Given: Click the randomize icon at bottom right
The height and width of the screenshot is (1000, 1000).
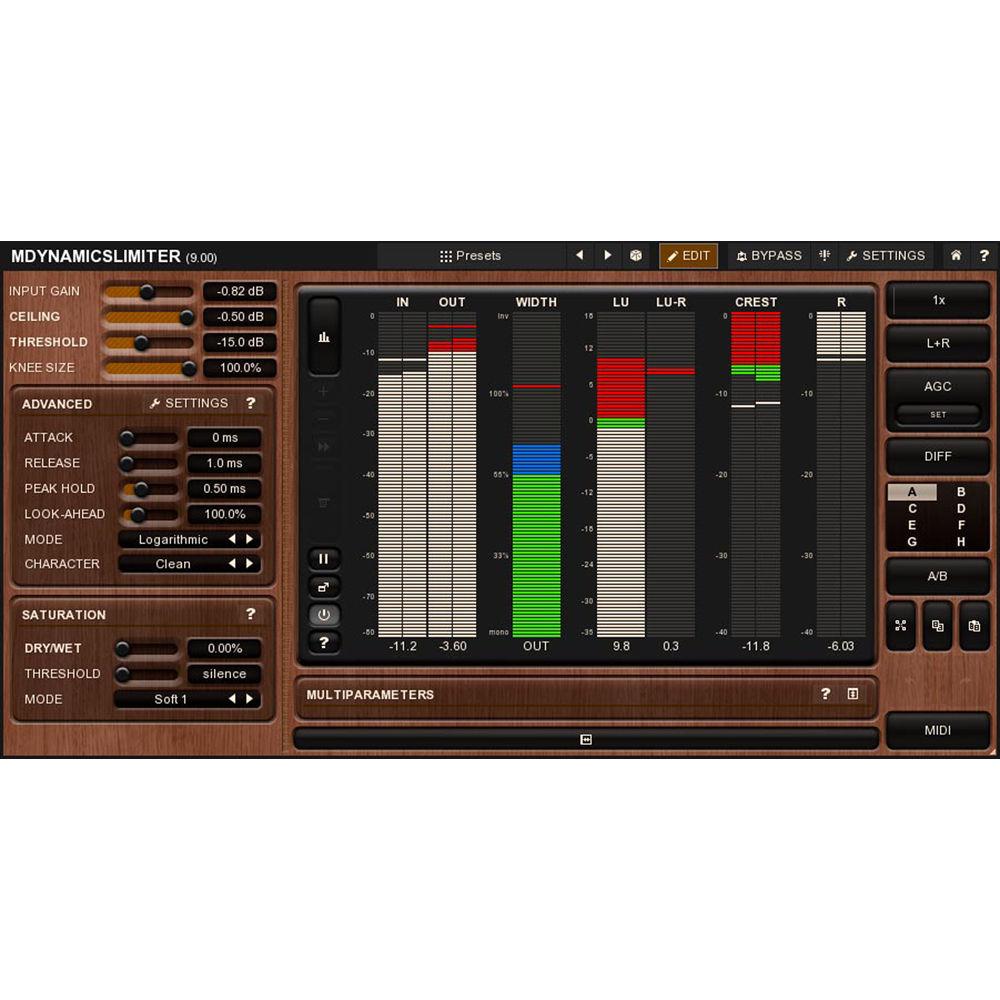Looking at the screenshot, I should coord(899,626).
